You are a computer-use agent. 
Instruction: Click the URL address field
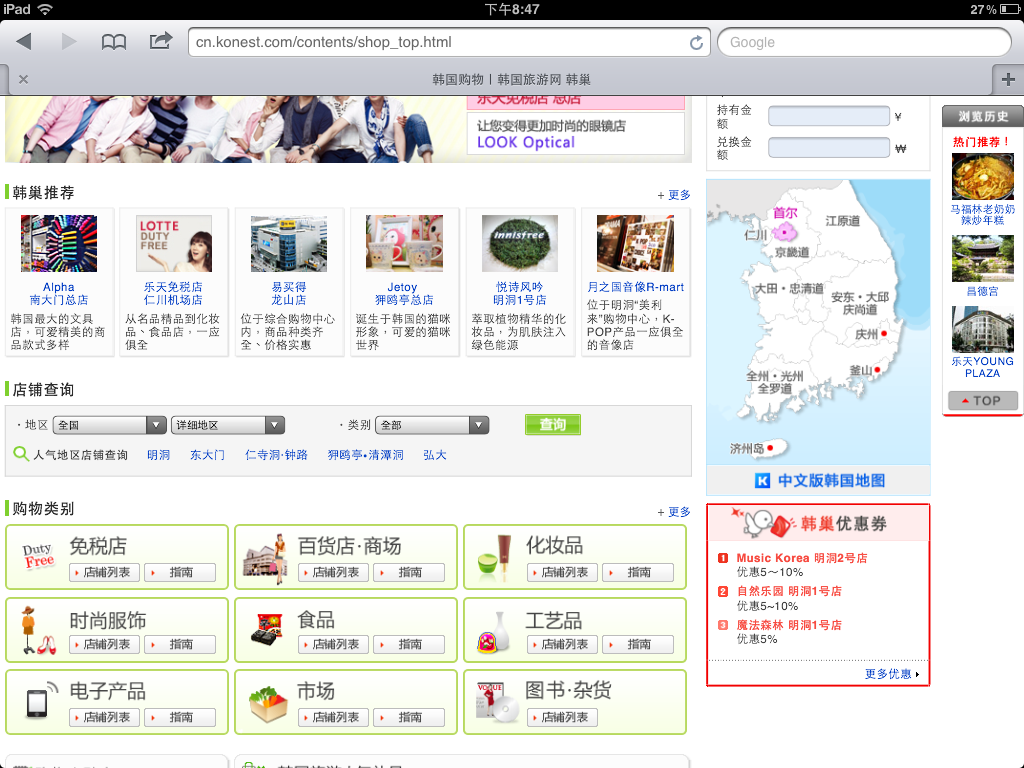[440, 42]
